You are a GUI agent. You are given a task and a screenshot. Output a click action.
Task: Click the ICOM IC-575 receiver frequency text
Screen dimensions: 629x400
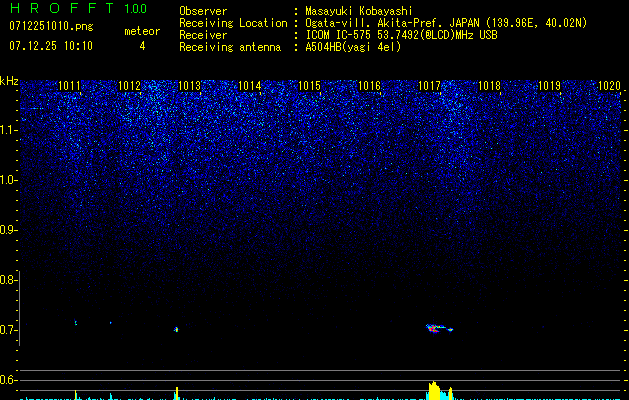401,35
